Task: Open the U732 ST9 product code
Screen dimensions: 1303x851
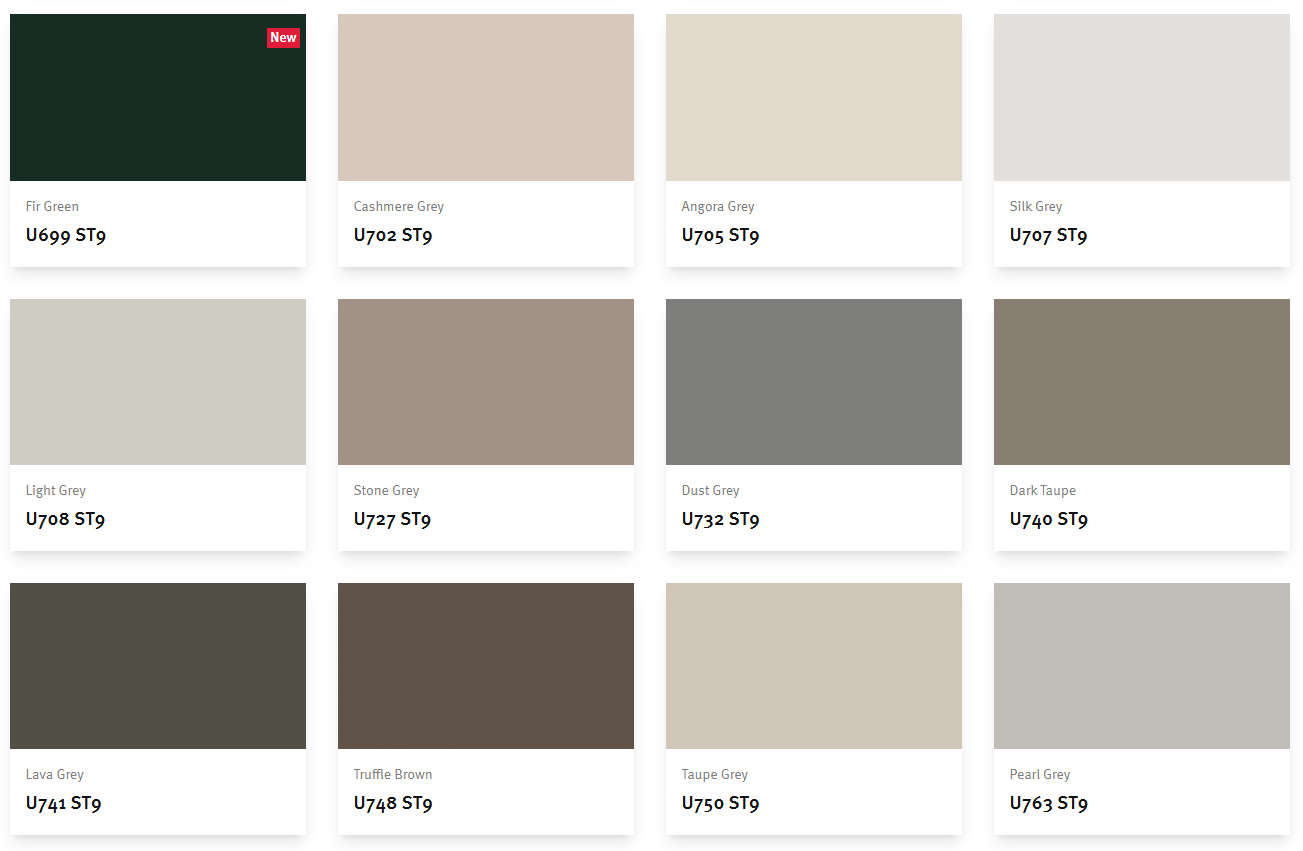Action: pyautogui.click(x=721, y=520)
